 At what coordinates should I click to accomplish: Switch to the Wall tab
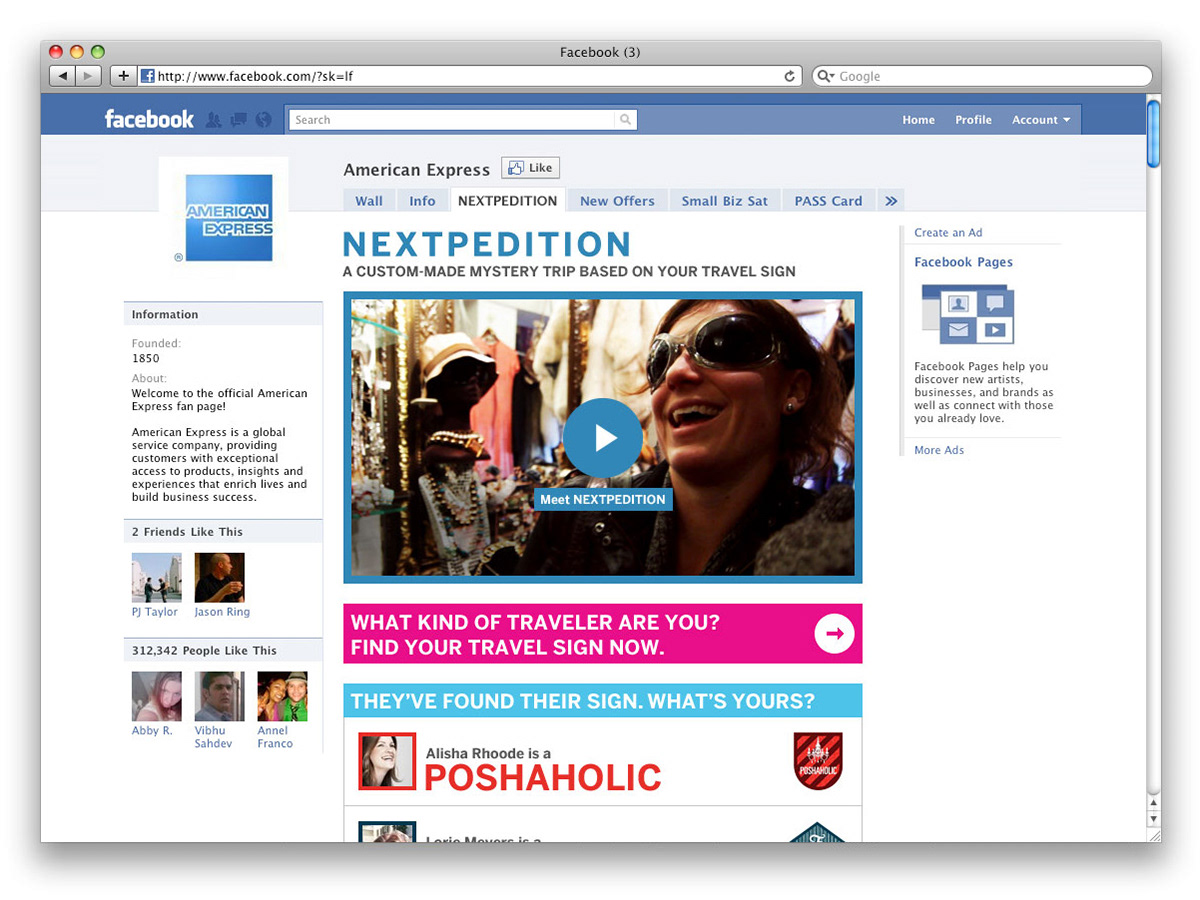click(369, 201)
